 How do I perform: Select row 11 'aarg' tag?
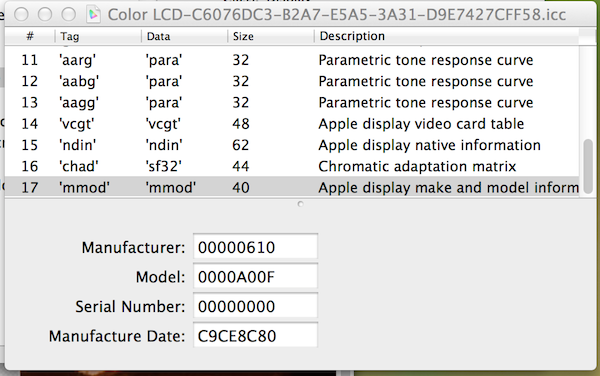point(292,60)
